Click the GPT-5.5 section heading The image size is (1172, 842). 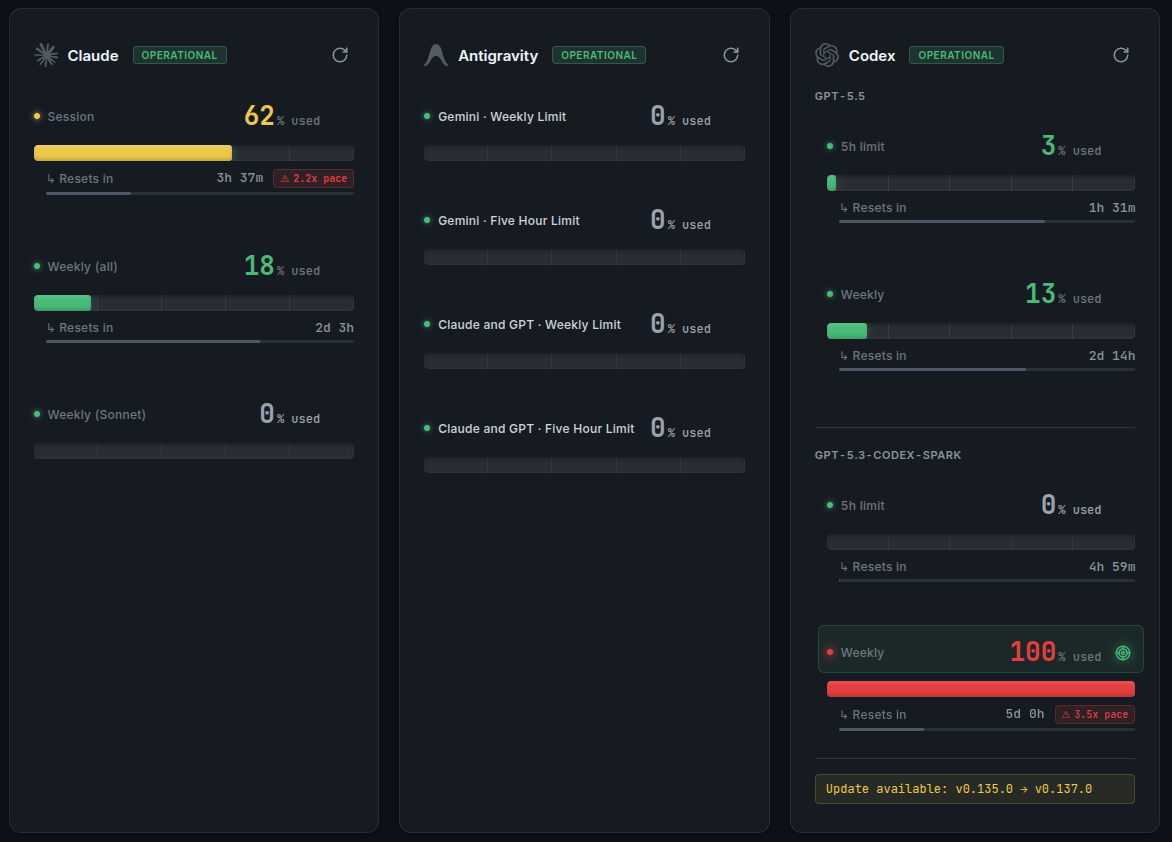[840, 96]
